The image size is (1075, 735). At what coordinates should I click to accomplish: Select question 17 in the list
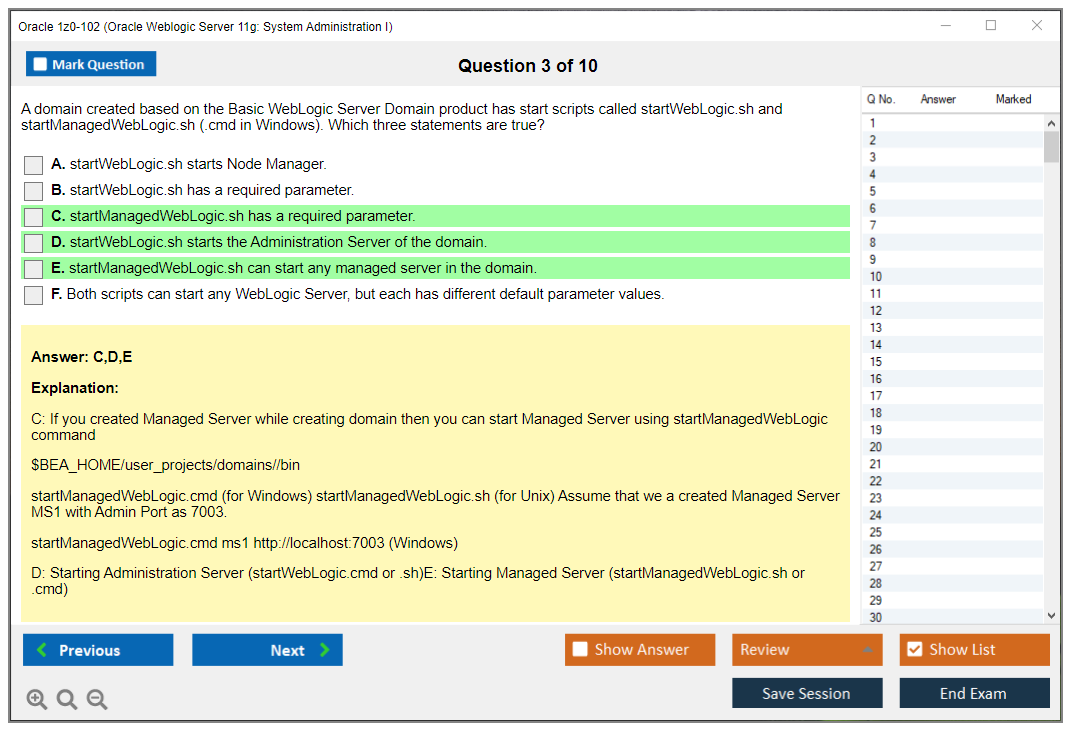point(952,396)
